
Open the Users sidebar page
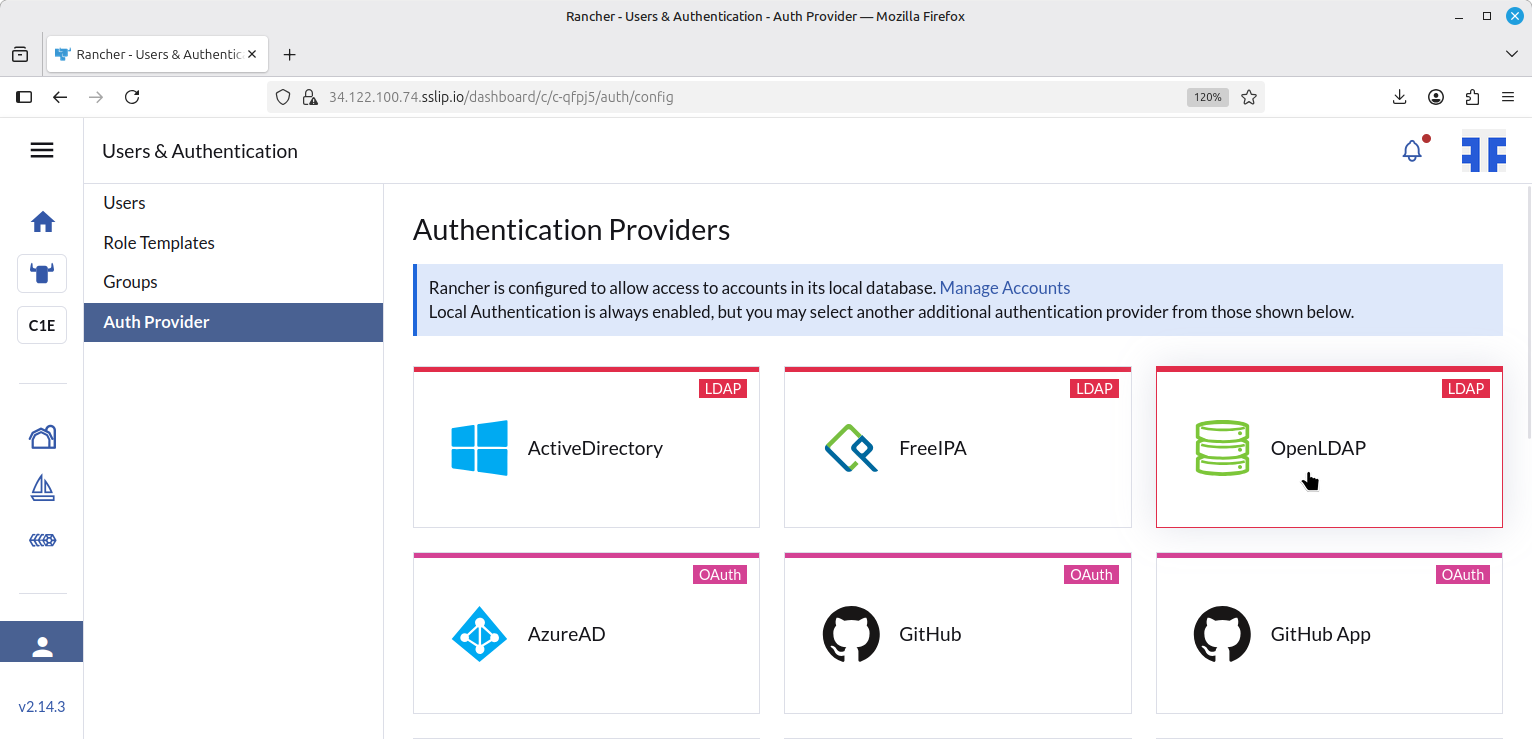coord(233,203)
